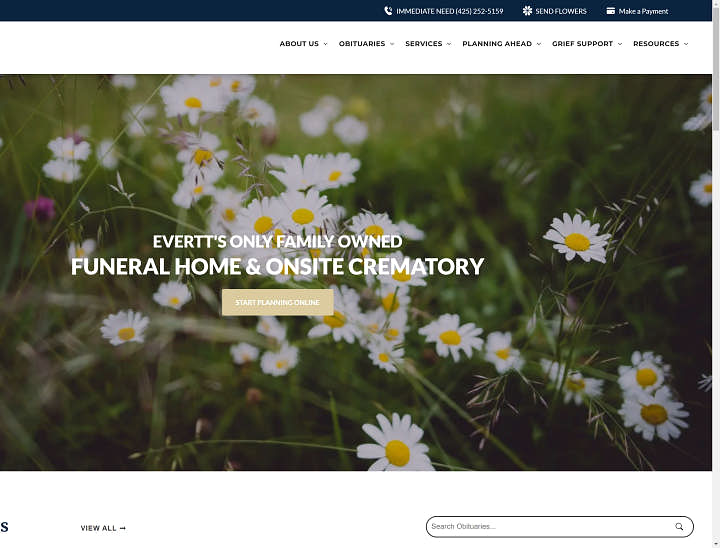Click the phone icon beside Immediate Need
This screenshot has height=548, width=720.
pos(388,11)
